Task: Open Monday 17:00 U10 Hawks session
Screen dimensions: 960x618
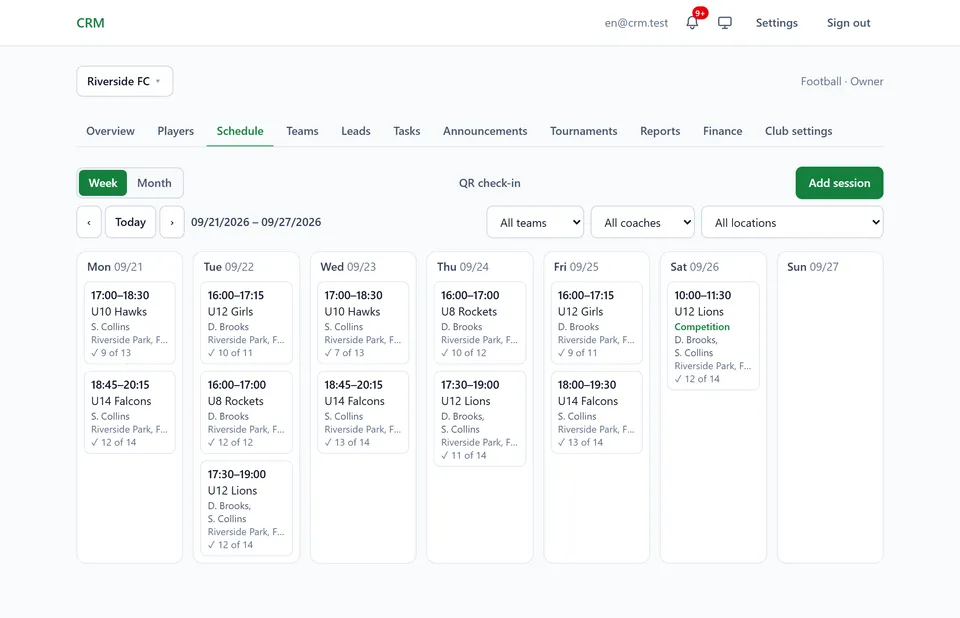Action: [x=130, y=323]
